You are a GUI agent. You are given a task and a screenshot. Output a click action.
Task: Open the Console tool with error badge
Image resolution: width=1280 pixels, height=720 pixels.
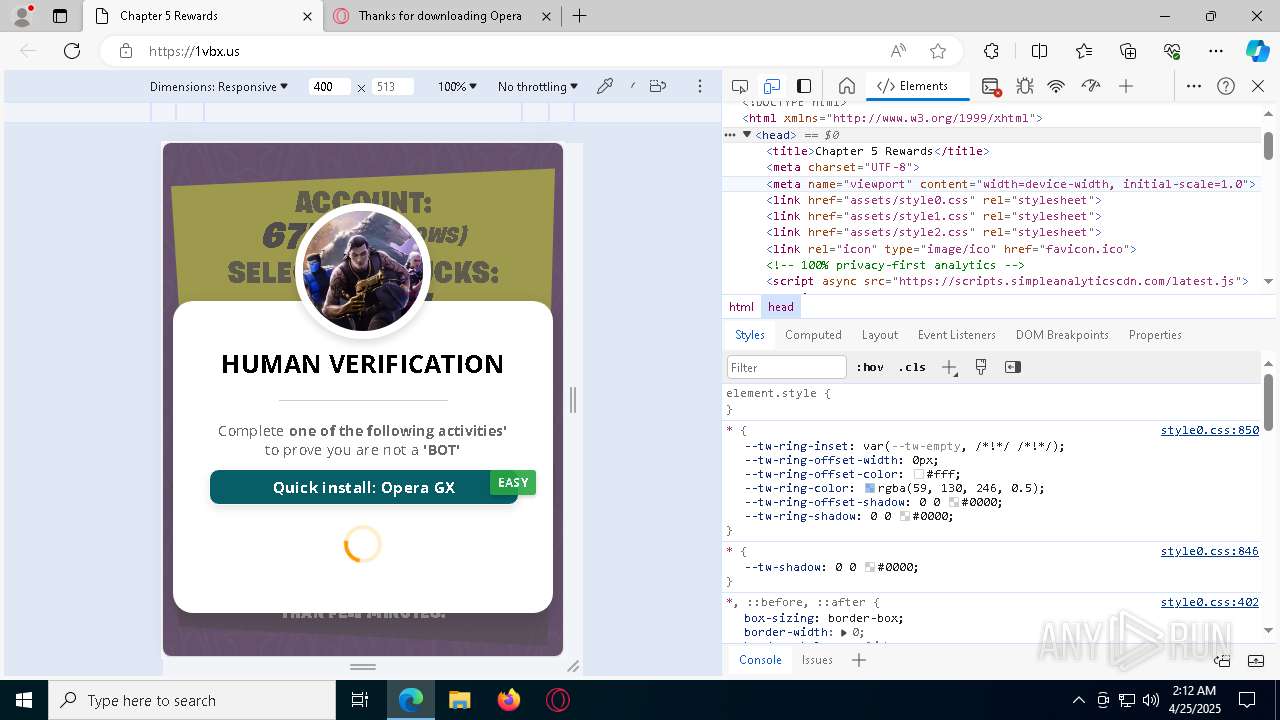(x=991, y=86)
